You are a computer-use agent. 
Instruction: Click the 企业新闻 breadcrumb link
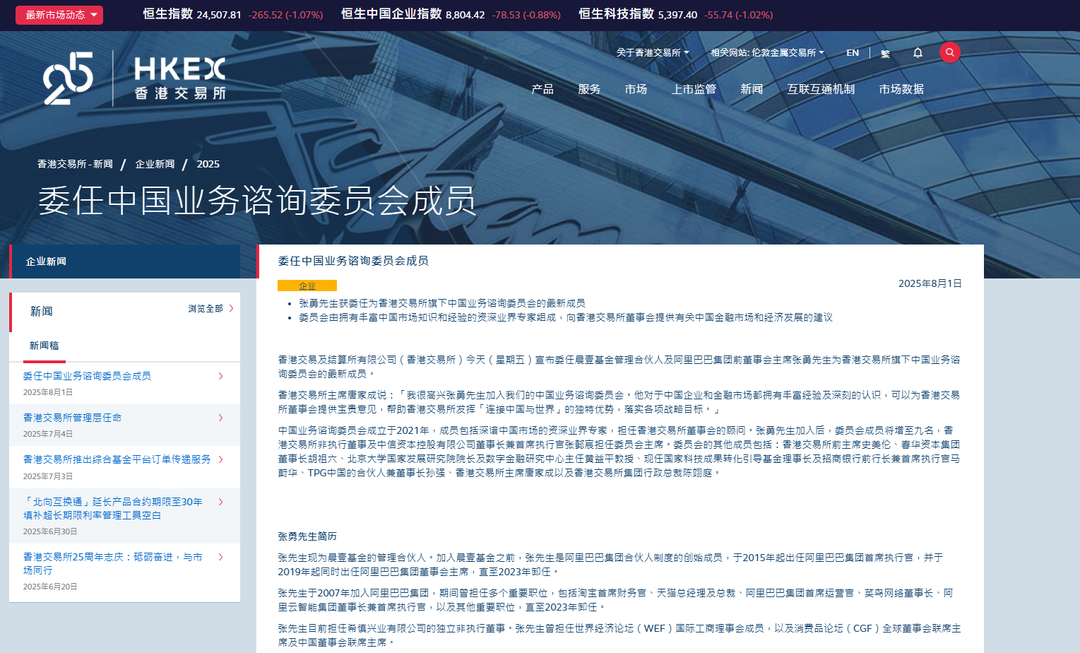click(x=155, y=164)
